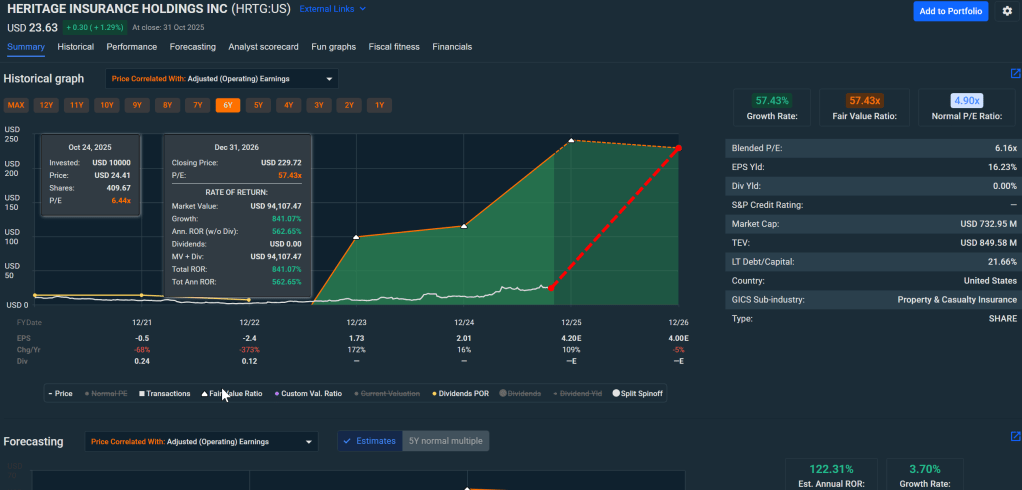Click the red projected price endpoint marker
Image resolution: width=1022 pixels, height=490 pixels.
(679, 149)
